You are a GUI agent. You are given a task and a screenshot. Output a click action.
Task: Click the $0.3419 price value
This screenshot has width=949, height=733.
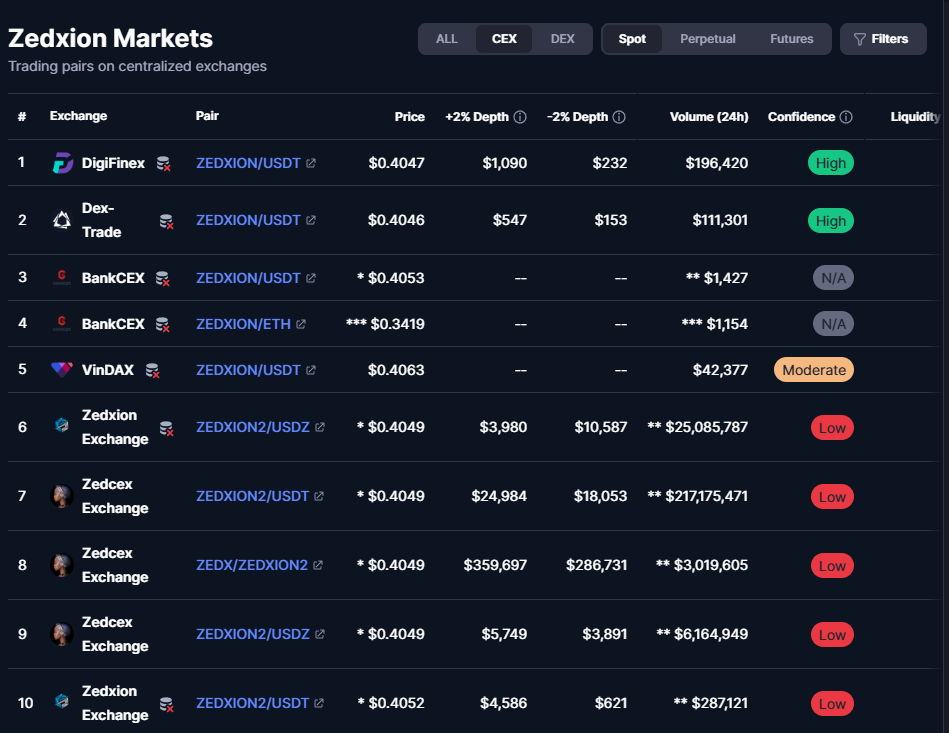click(397, 324)
